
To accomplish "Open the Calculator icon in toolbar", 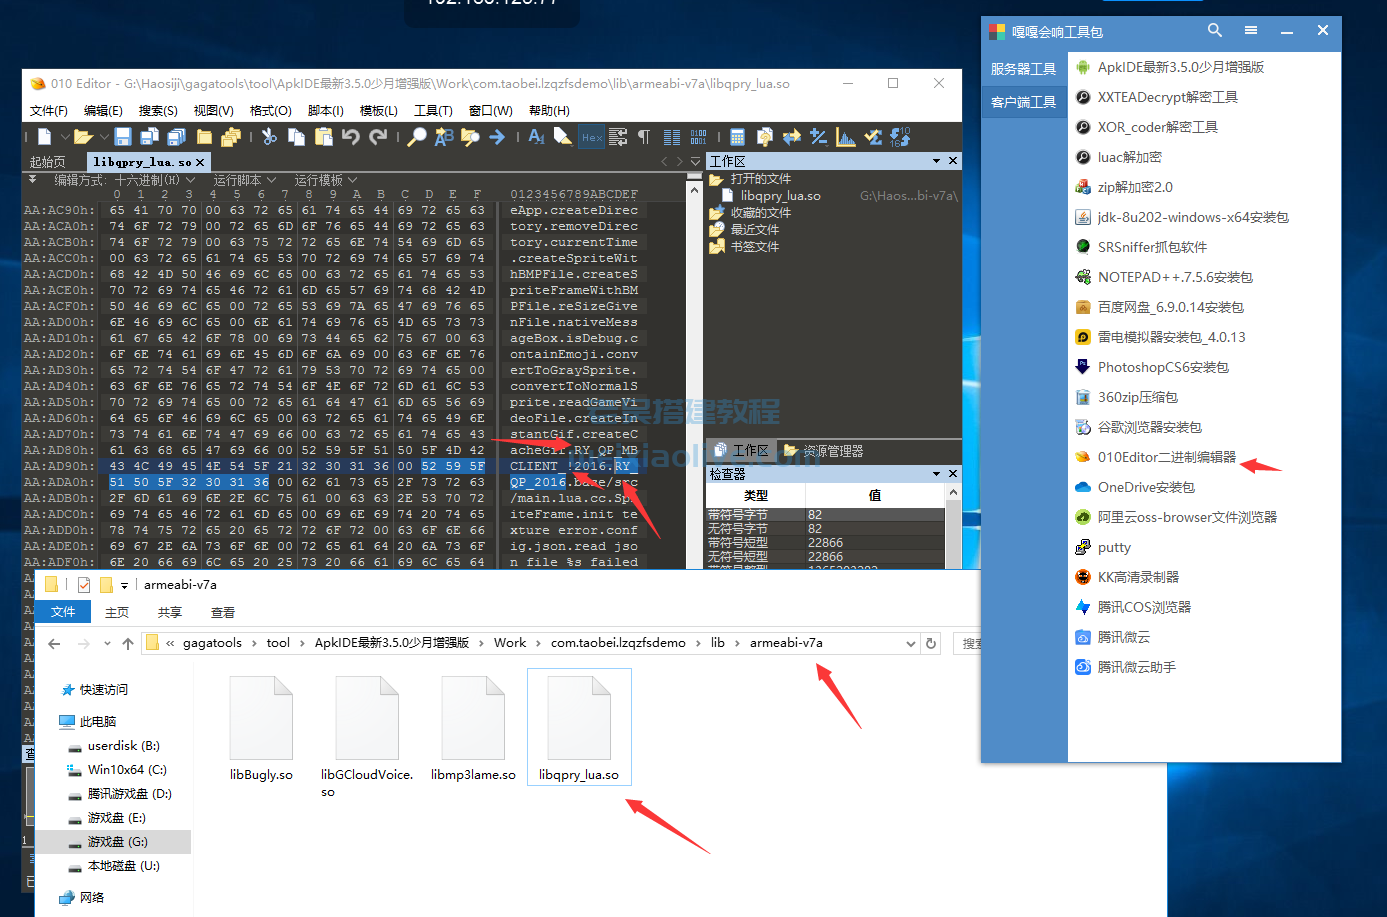I will click(x=737, y=137).
